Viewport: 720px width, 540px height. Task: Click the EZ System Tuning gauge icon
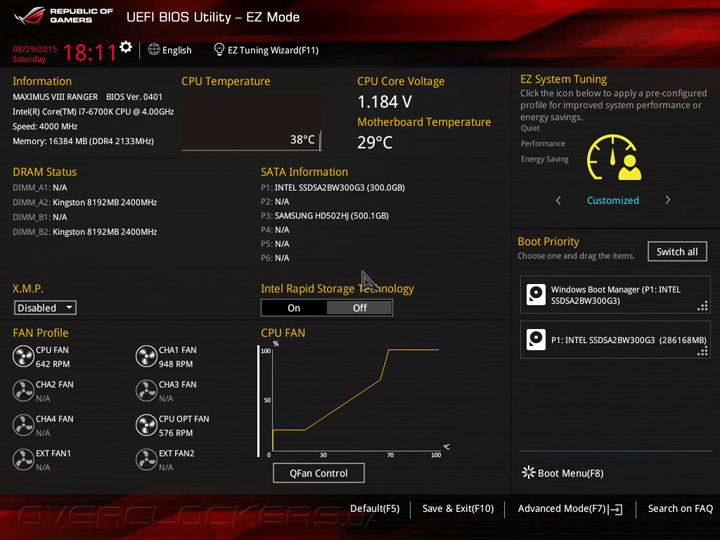tap(614, 158)
